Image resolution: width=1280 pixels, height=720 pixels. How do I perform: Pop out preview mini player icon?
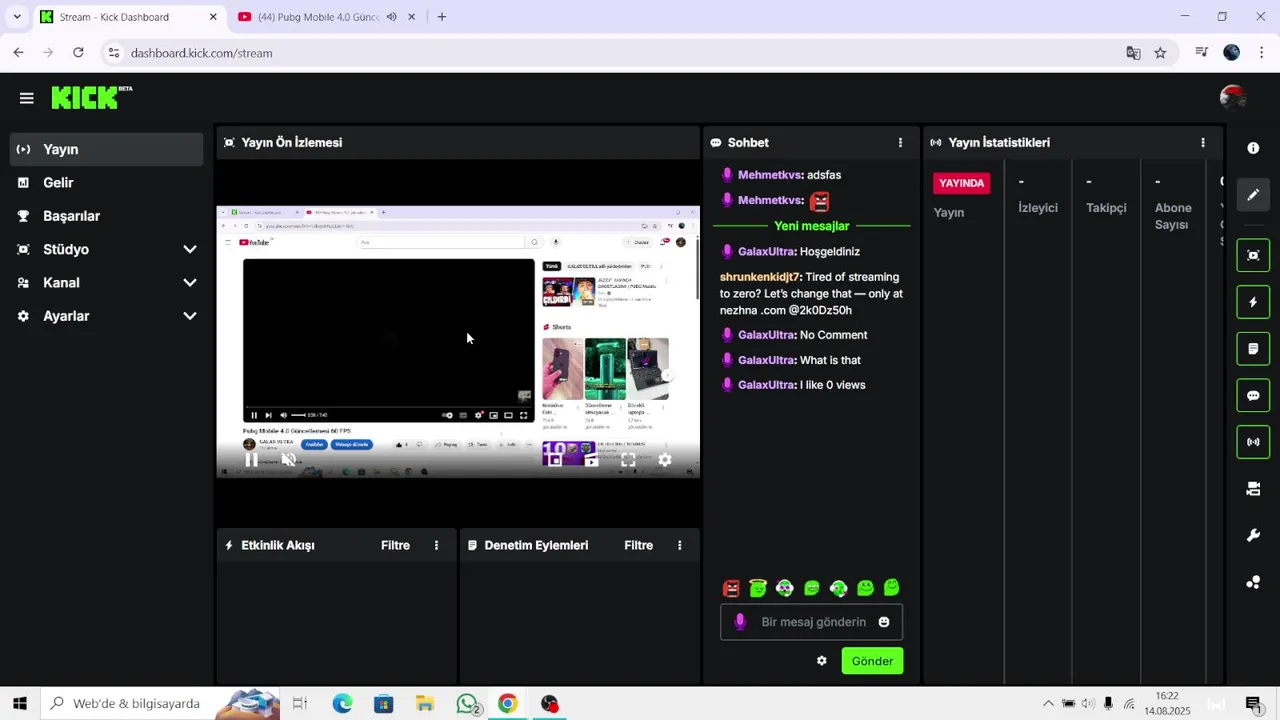tap(554, 460)
